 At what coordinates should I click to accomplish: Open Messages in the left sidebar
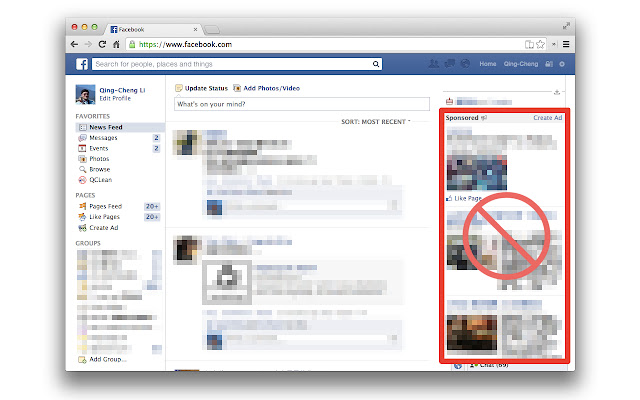click(103, 138)
